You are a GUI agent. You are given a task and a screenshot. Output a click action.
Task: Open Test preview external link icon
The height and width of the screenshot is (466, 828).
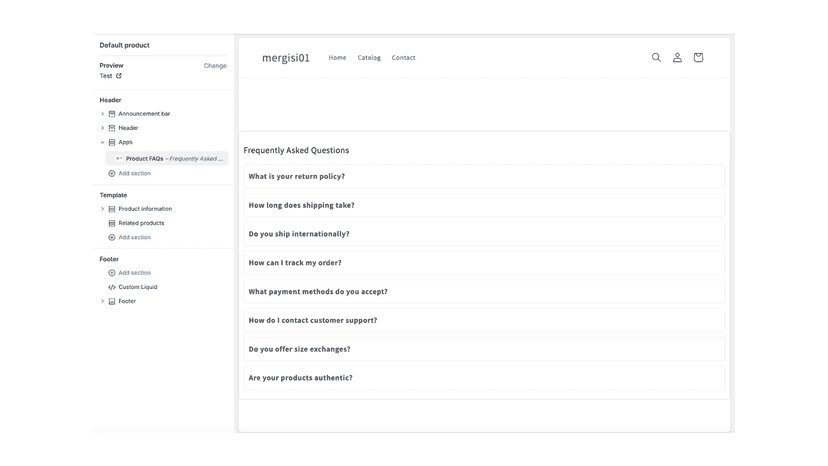pyautogui.click(x=119, y=76)
